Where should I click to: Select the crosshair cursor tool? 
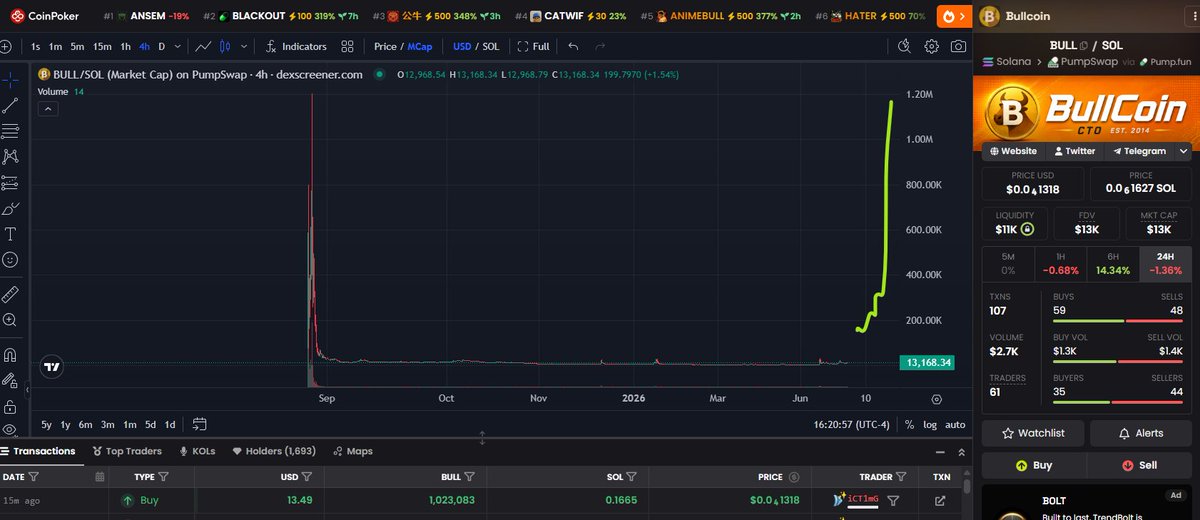tap(11, 79)
